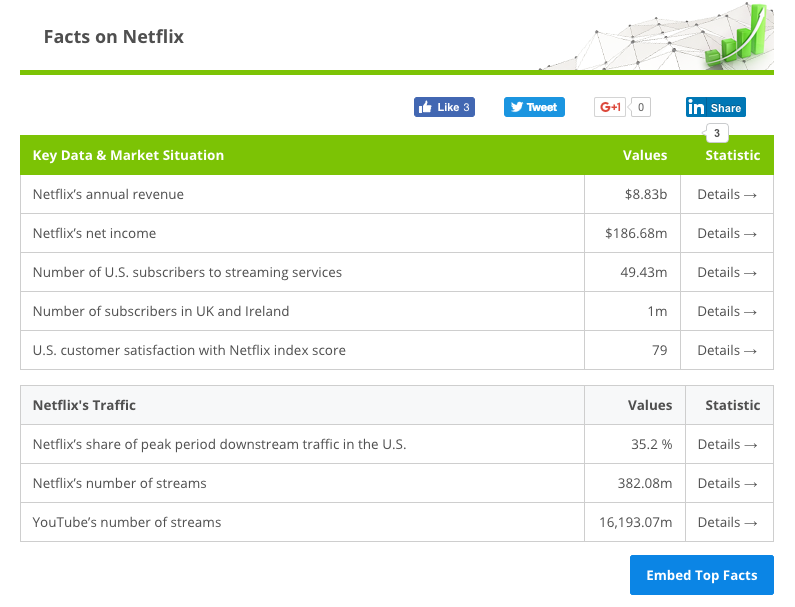Open Details for customer satisfaction index score

[727, 350]
